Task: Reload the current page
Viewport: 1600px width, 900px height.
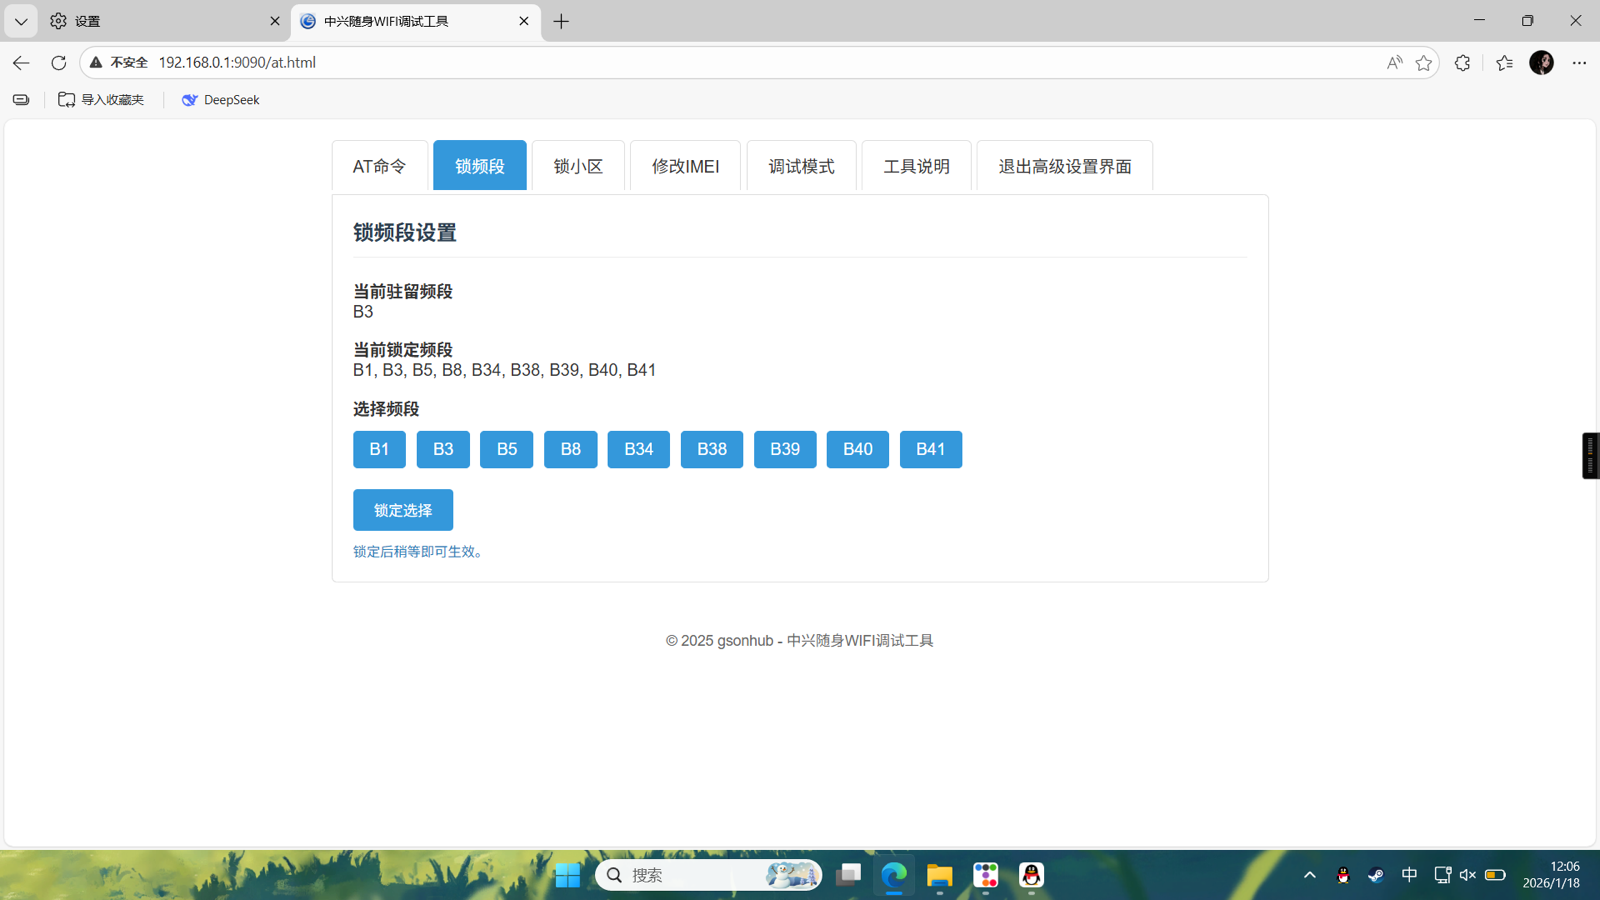Action: [x=59, y=62]
